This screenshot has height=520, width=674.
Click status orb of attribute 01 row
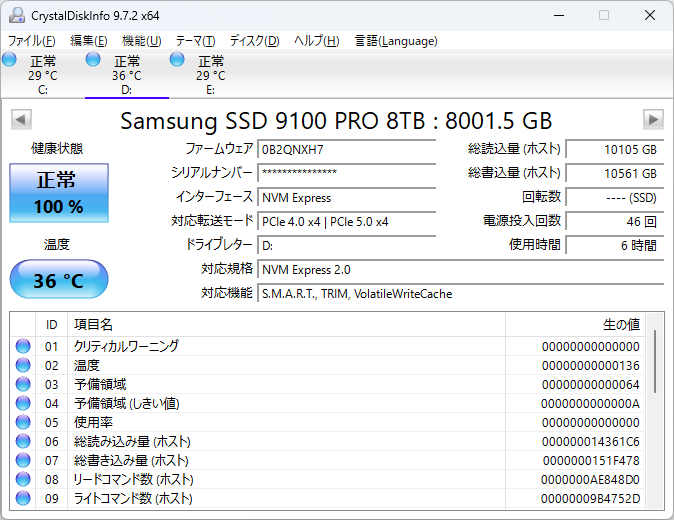click(23, 346)
